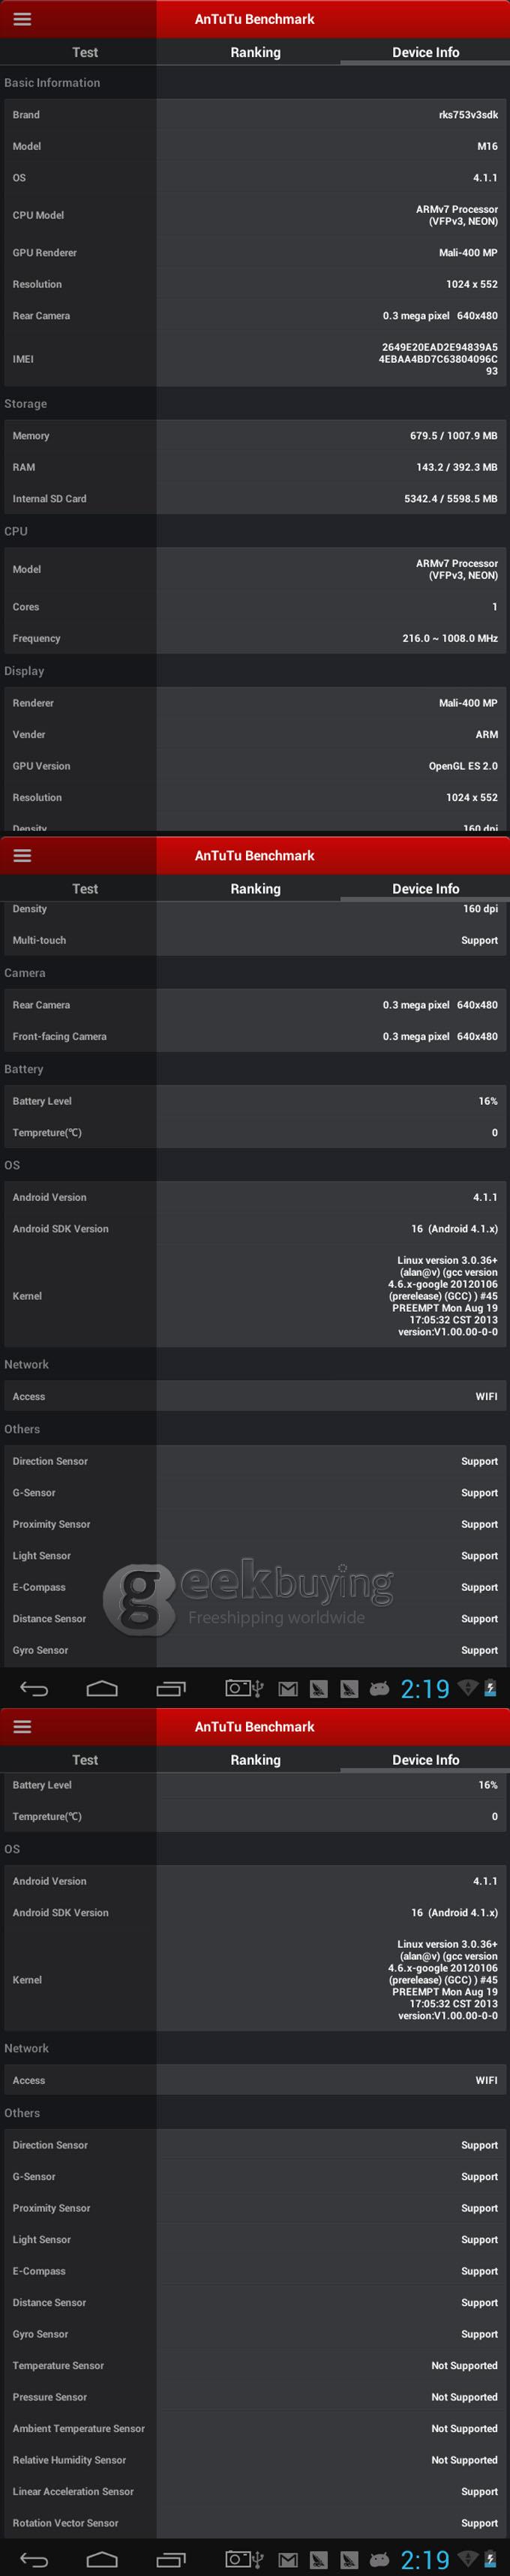Image resolution: width=510 pixels, height=2576 pixels.
Task: Open Gmail notification icon in bar below Gyro Sensor
Action: [288, 1689]
